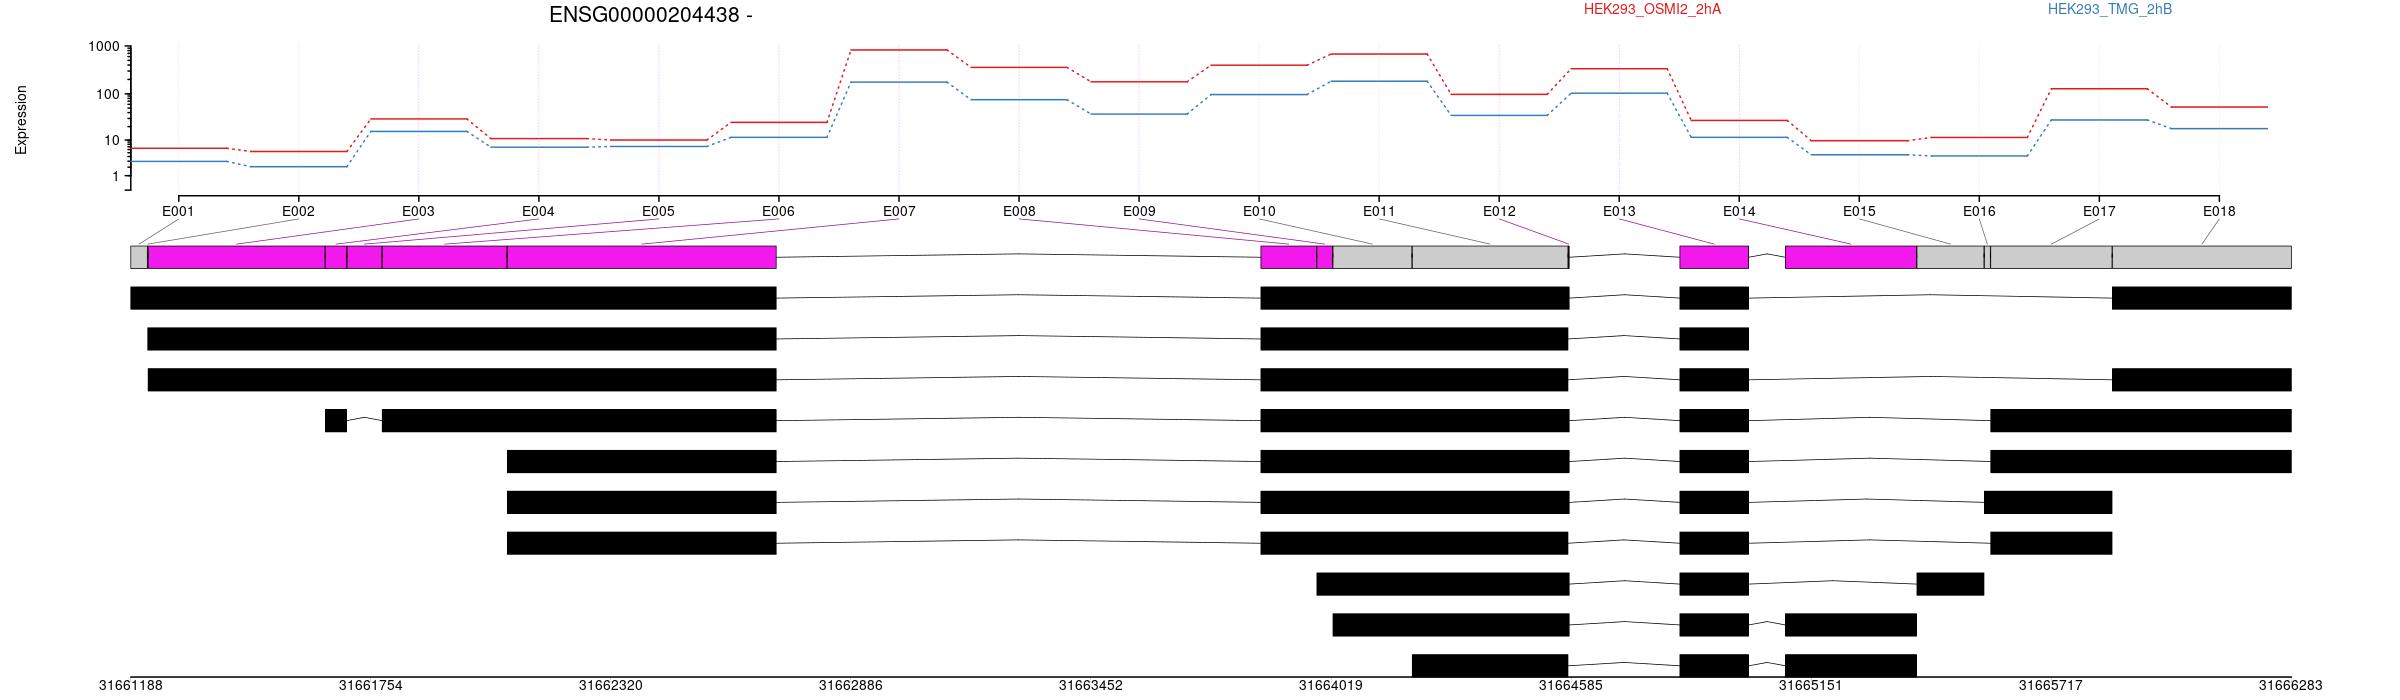This screenshot has width=2400, height=700.
Task: Select exon label E003
Action: coord(418,211)
